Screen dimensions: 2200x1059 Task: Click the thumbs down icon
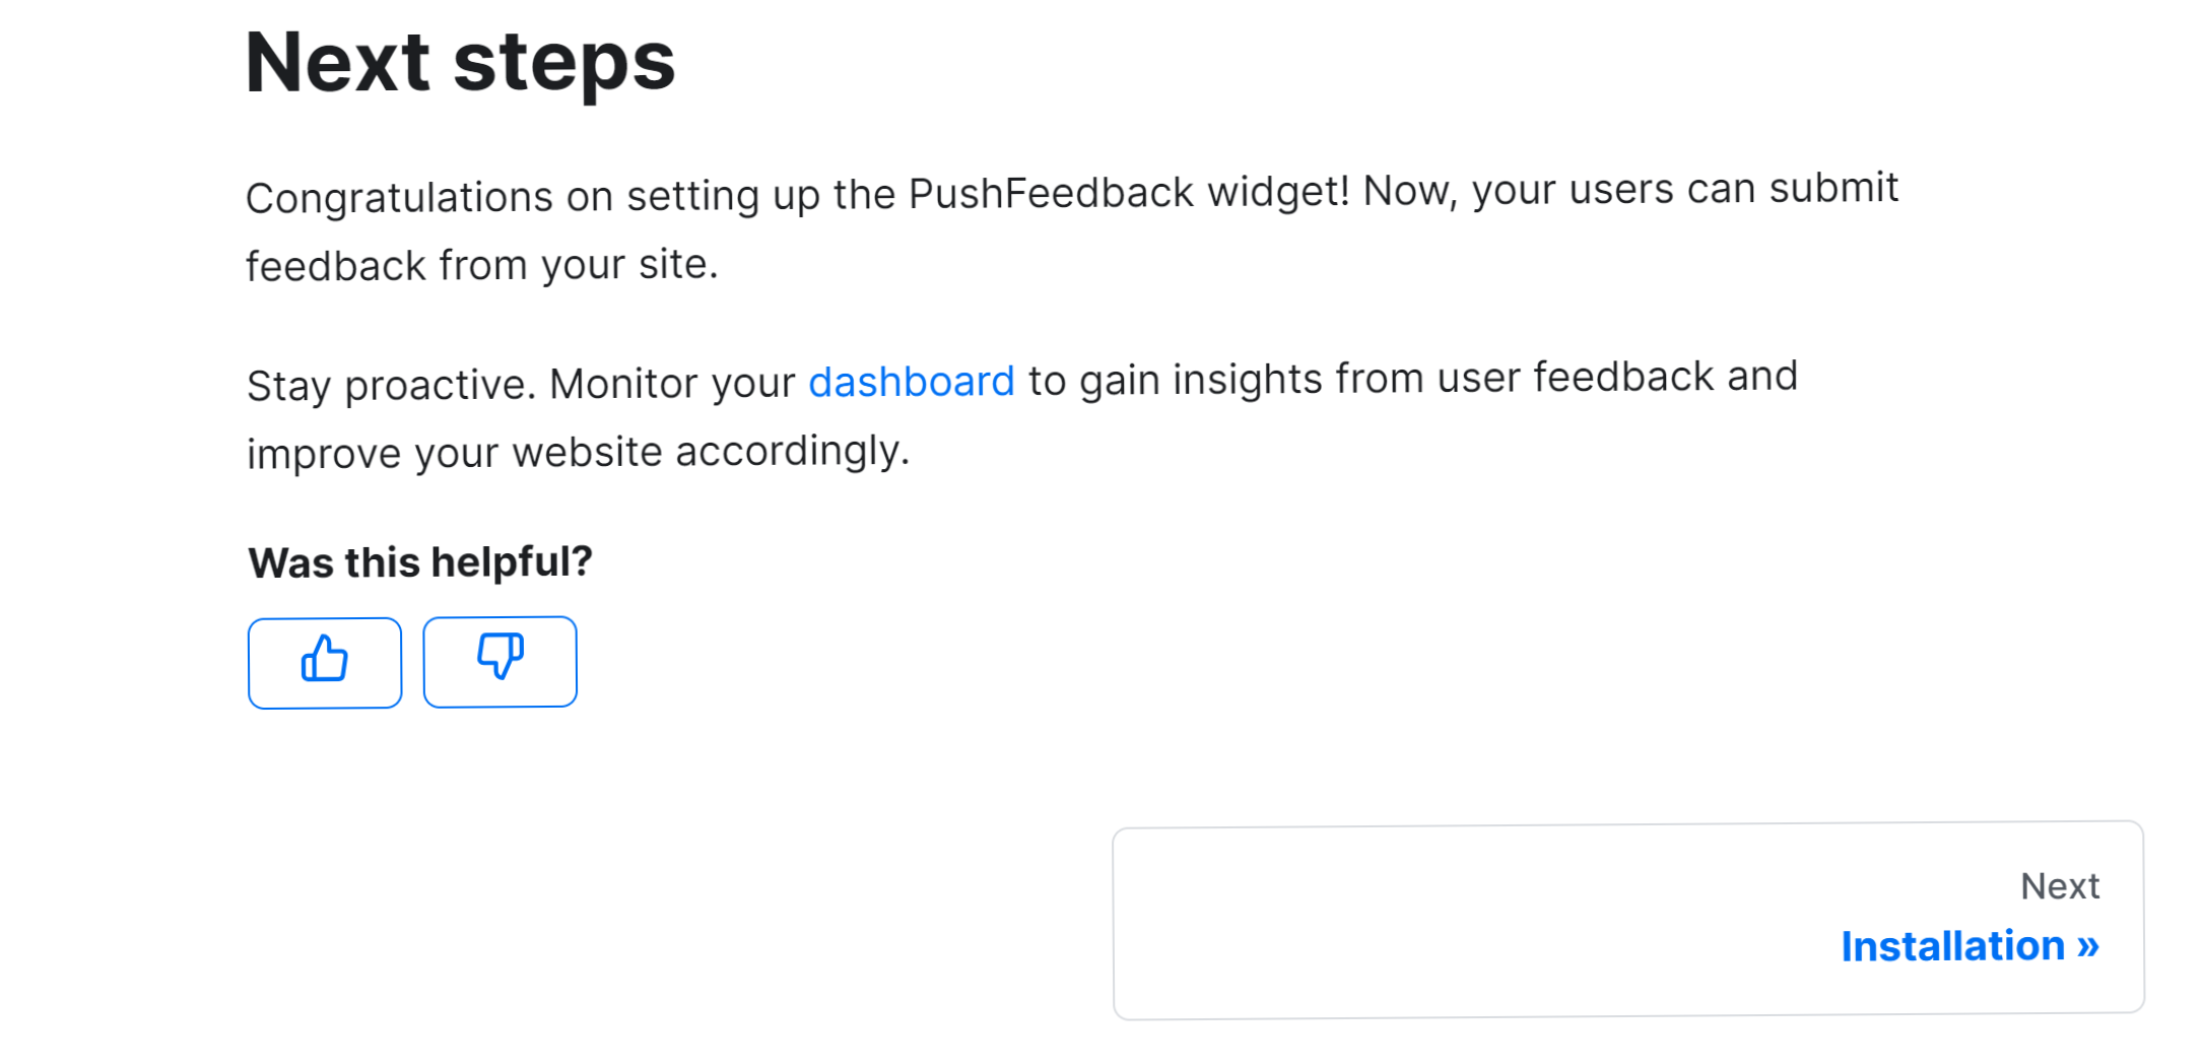click(x=500, y=656)
